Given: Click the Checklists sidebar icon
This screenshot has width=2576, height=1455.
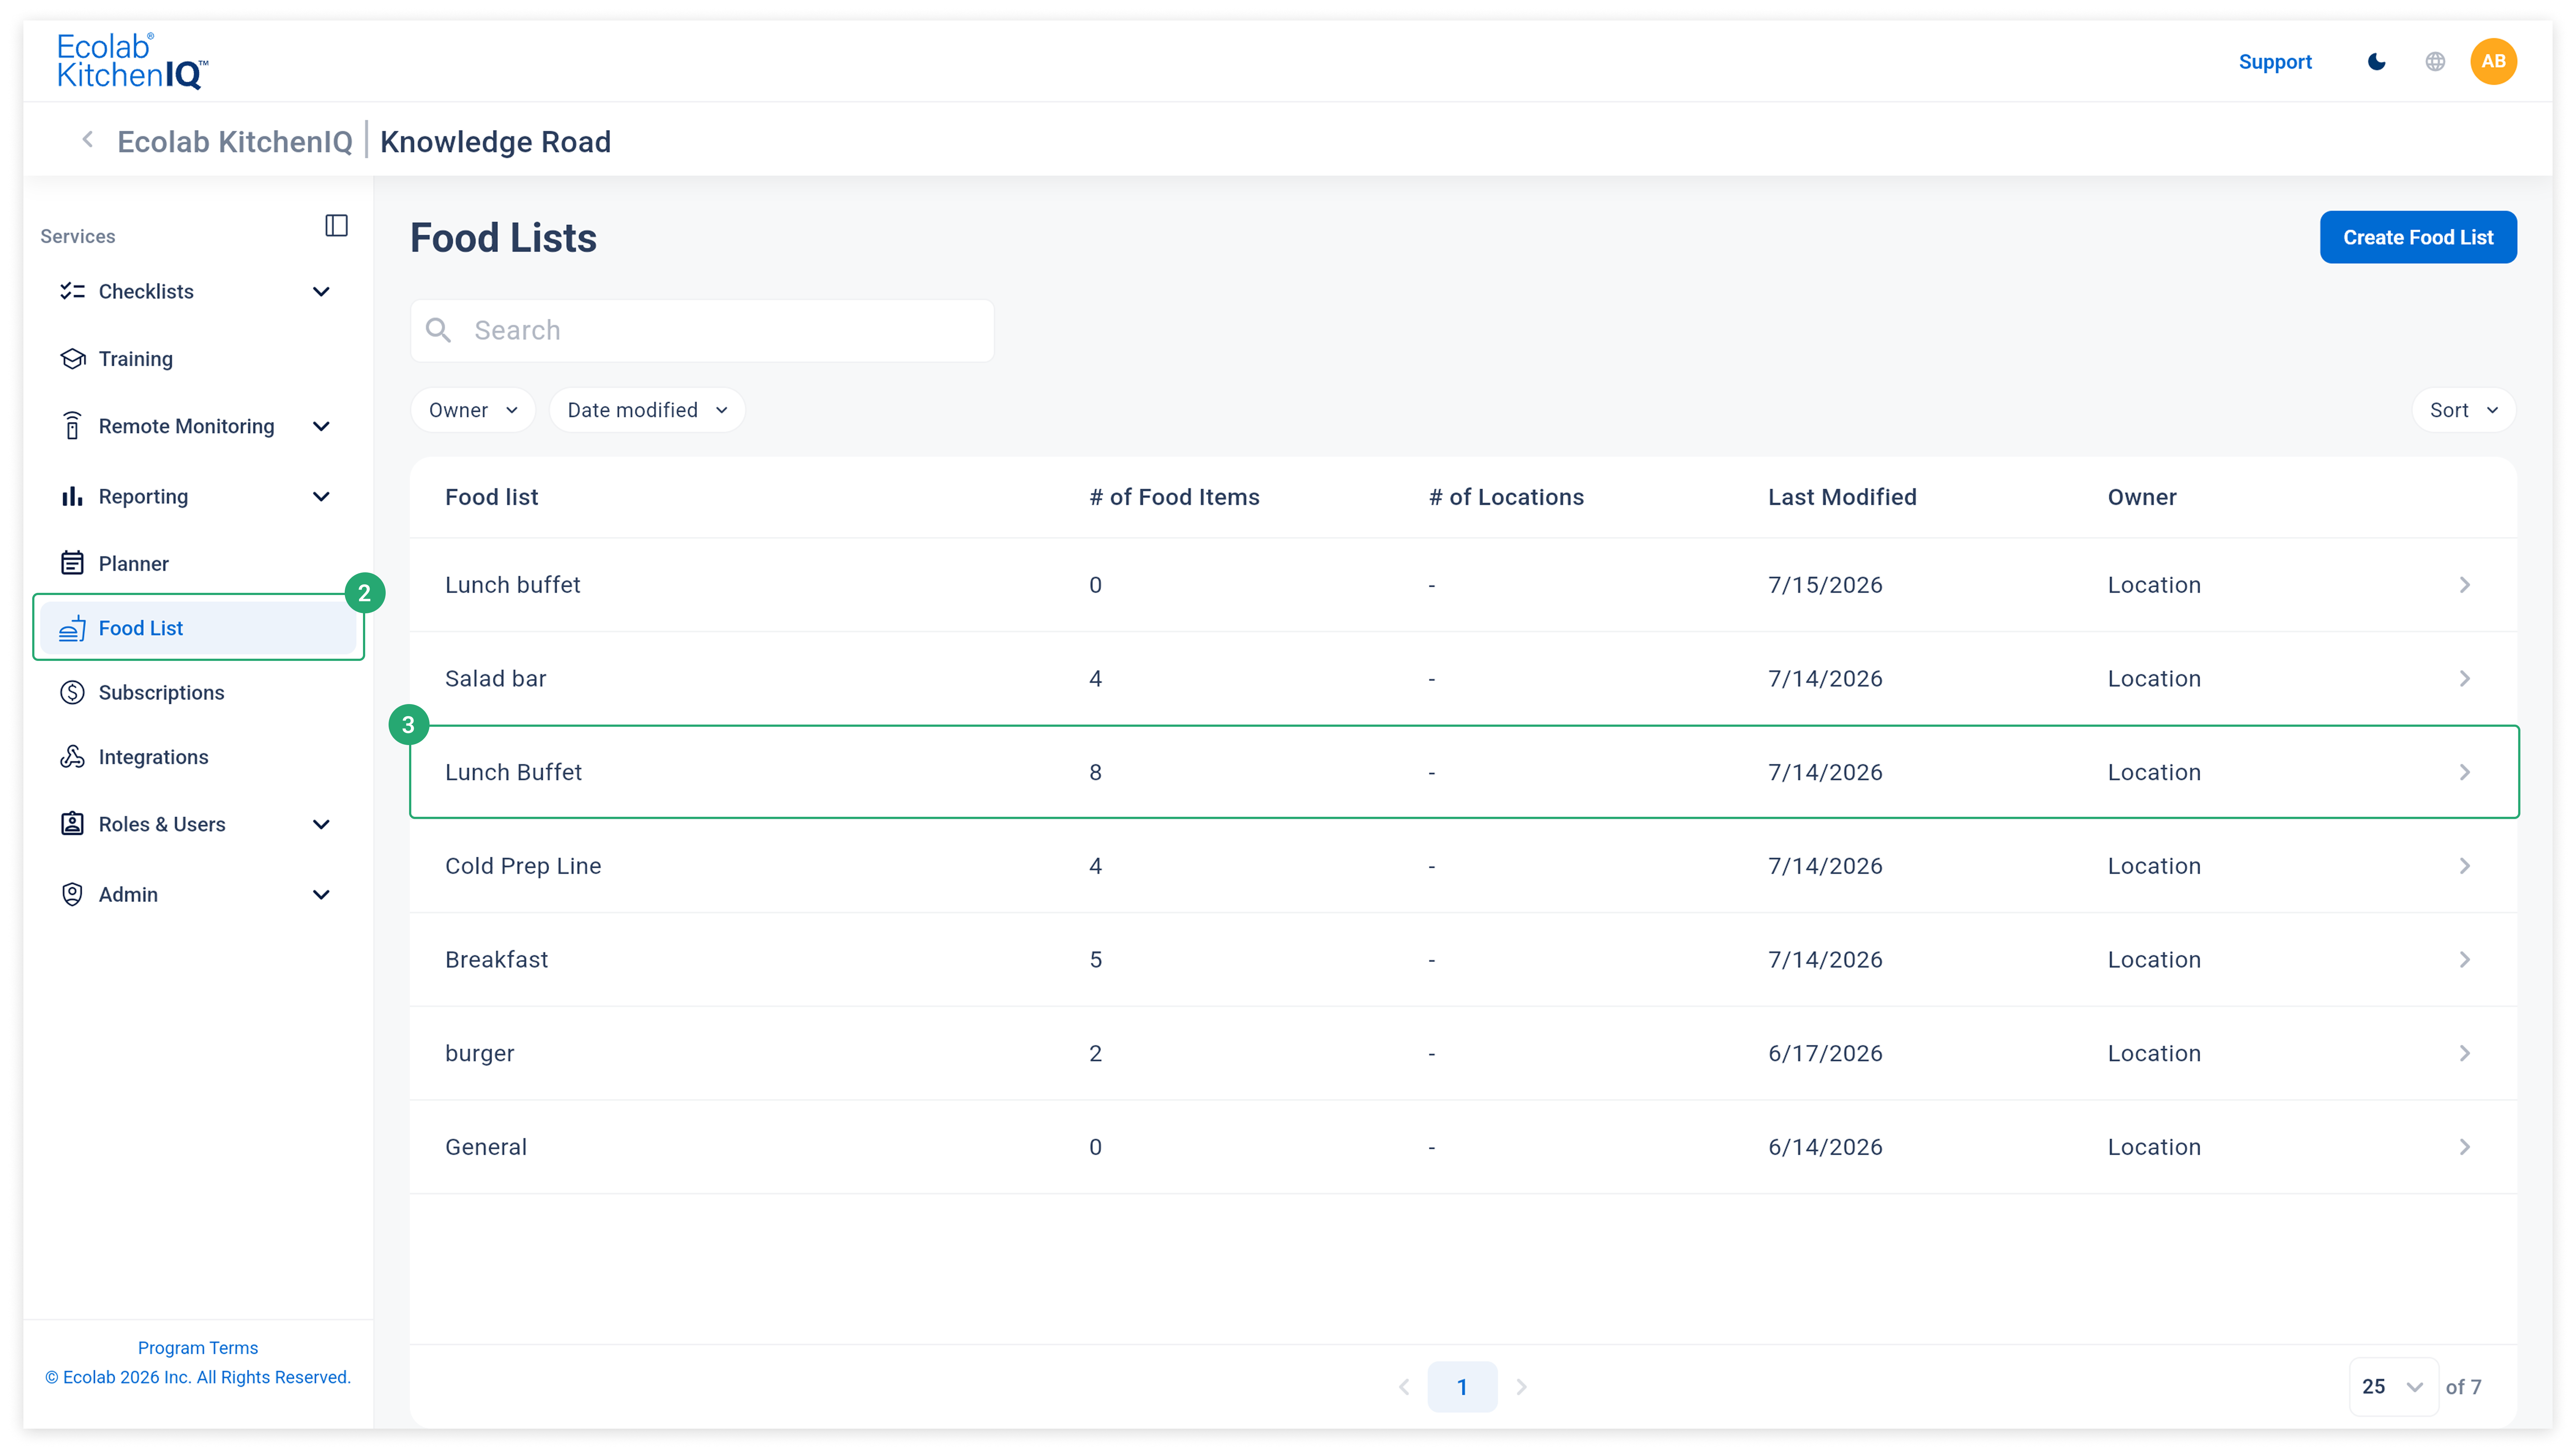Looking at the screenshot, I should click(x=72, y=291).
